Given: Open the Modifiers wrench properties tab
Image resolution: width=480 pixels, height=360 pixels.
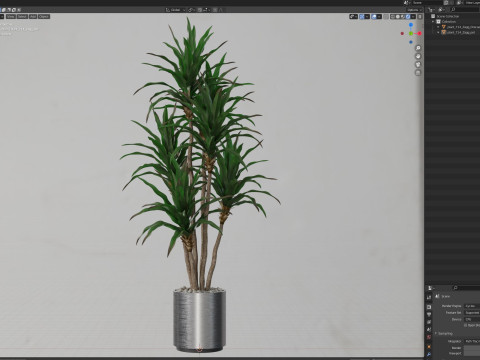Looking at the screenshot, I should pos(429,354).
